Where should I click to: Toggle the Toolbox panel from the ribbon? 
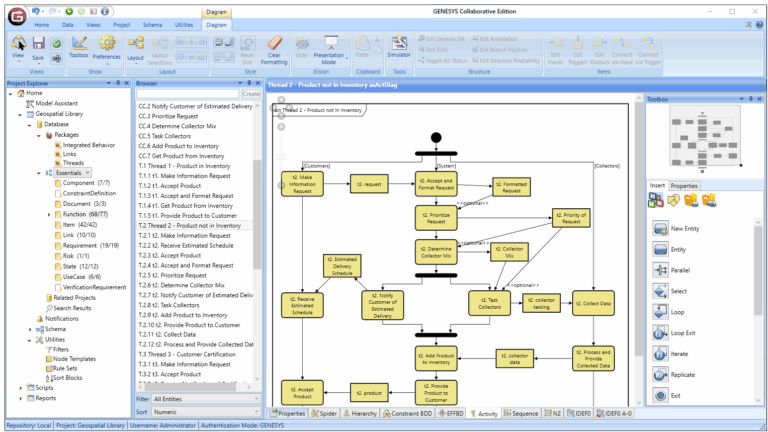(79, 46)
